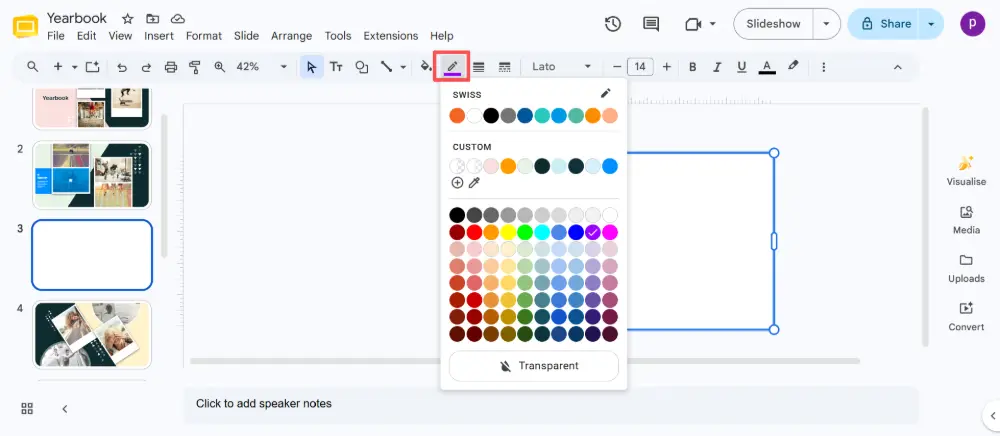The image size is (1000, 436).
Task: Undo the last action
Action: (122, 66)
